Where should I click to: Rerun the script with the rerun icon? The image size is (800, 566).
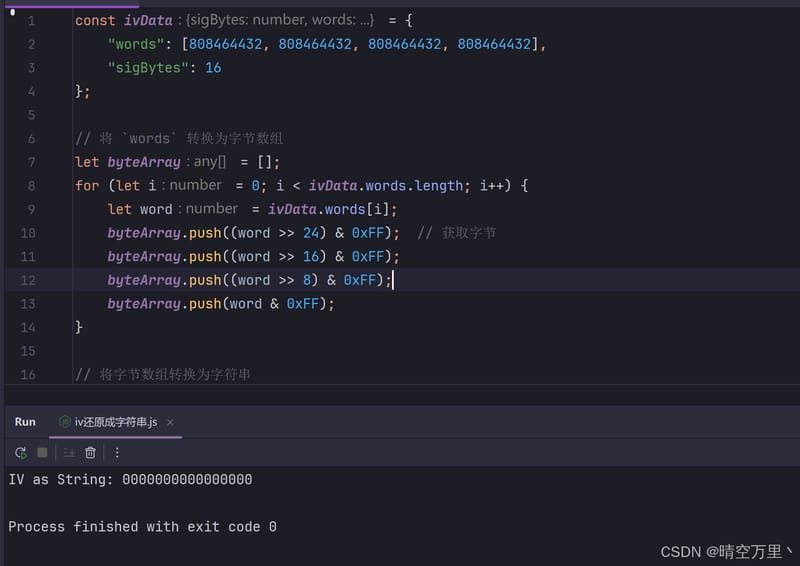[21, 453]
